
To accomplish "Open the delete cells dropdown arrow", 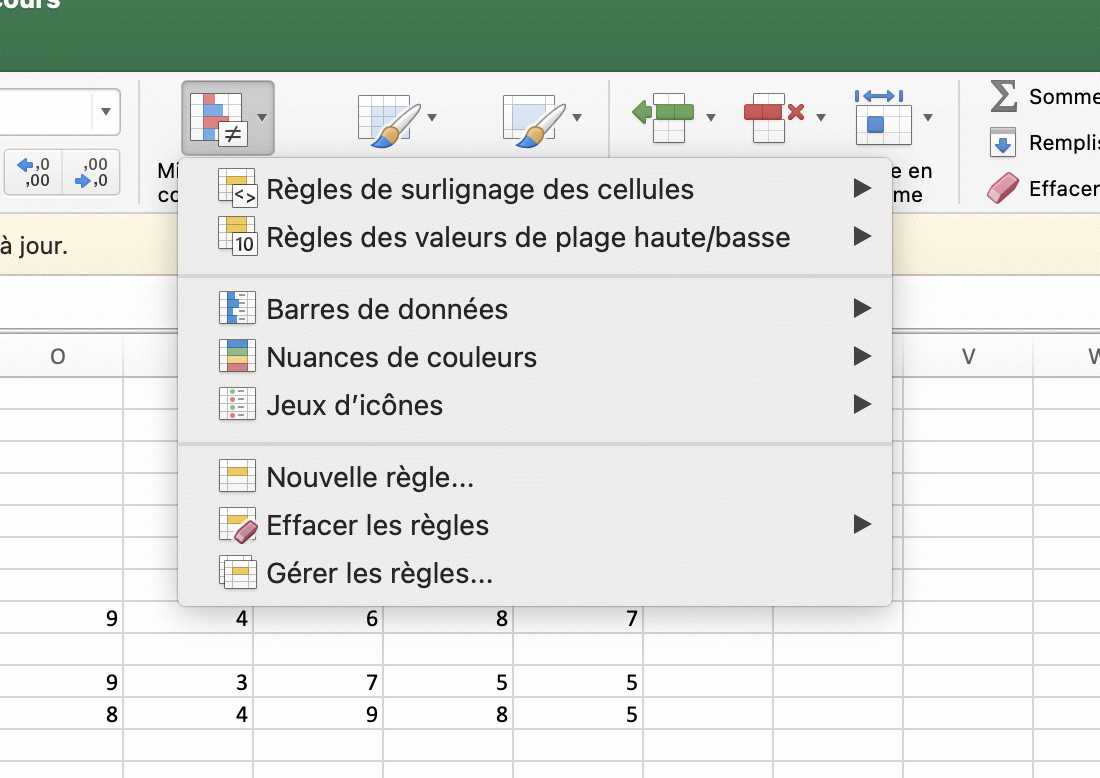I will [x=821, y=117].
